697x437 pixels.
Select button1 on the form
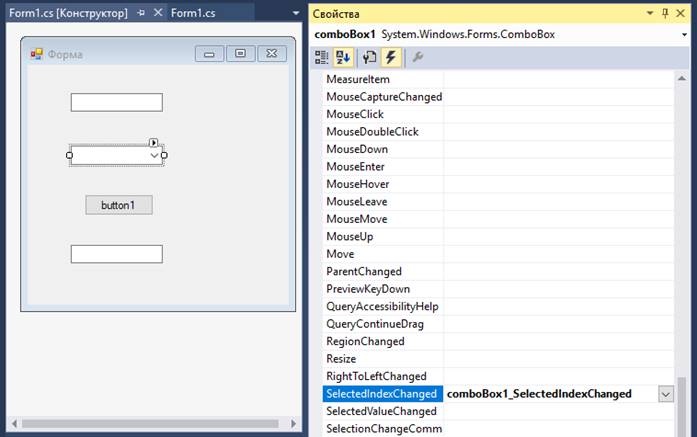point(118,205)
